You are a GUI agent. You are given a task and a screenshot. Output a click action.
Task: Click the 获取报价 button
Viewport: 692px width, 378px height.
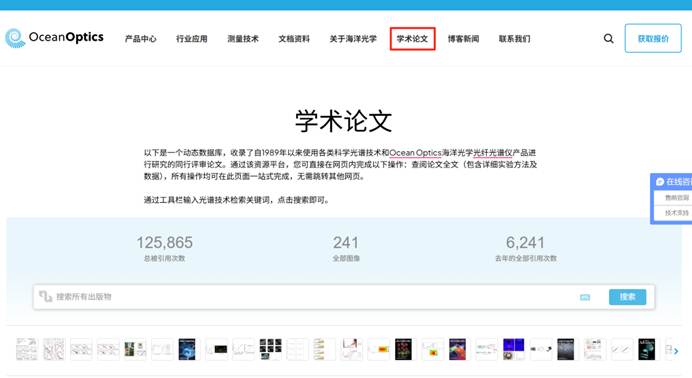point(653,38)
